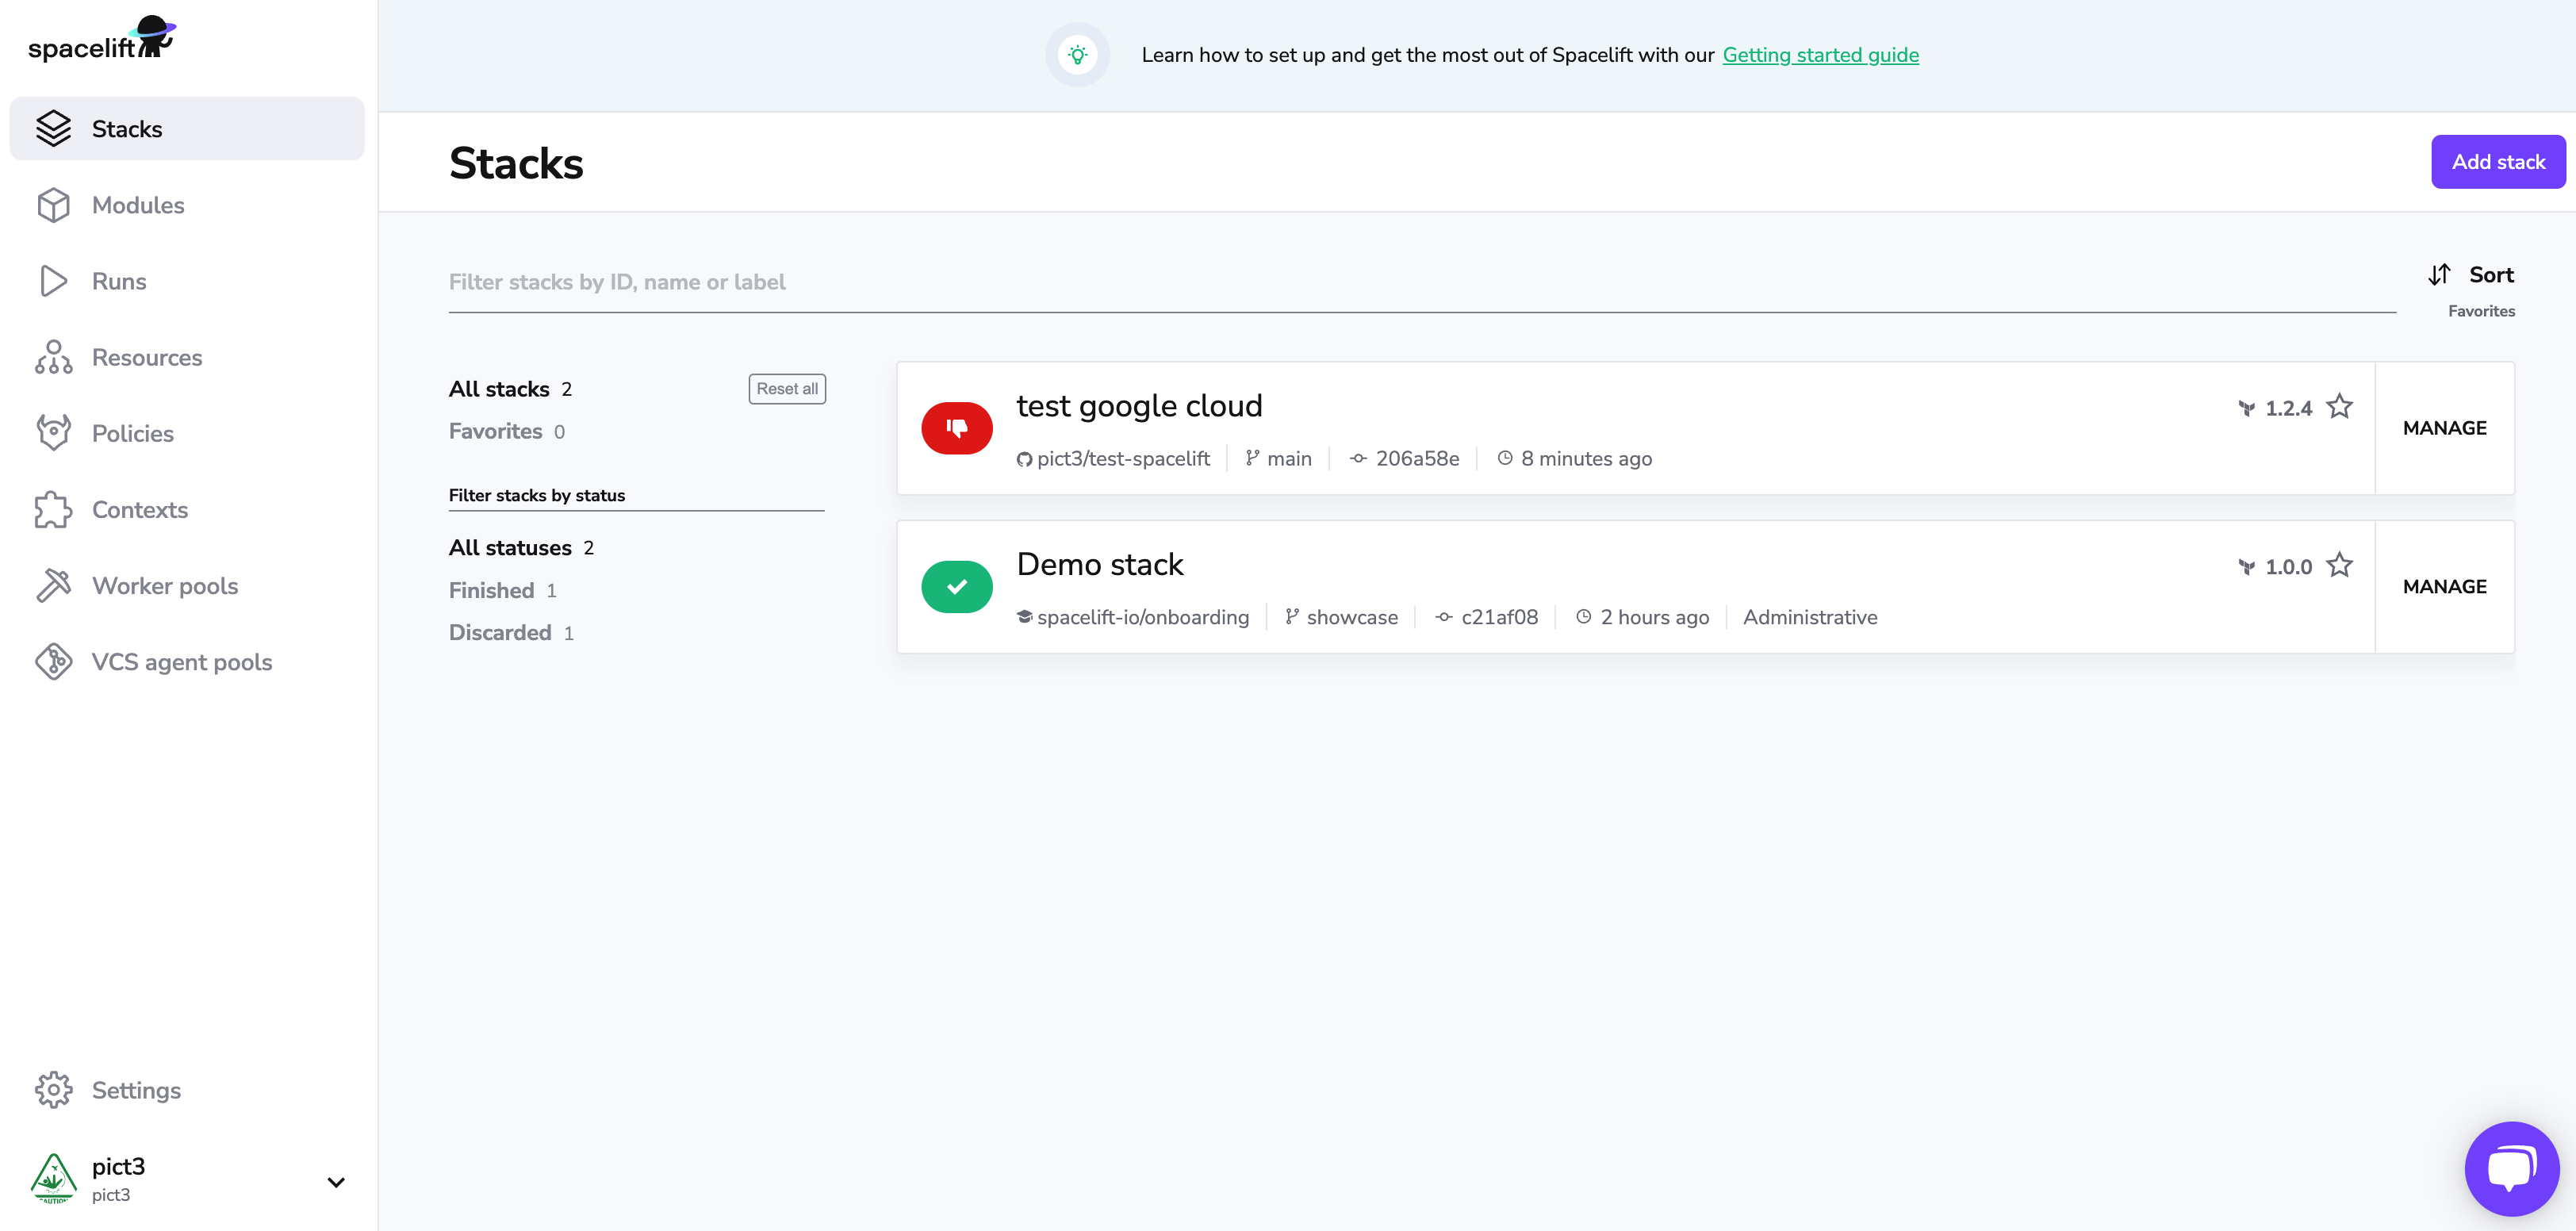Expand the pict3 account menu chevron

pos(336,1182)
